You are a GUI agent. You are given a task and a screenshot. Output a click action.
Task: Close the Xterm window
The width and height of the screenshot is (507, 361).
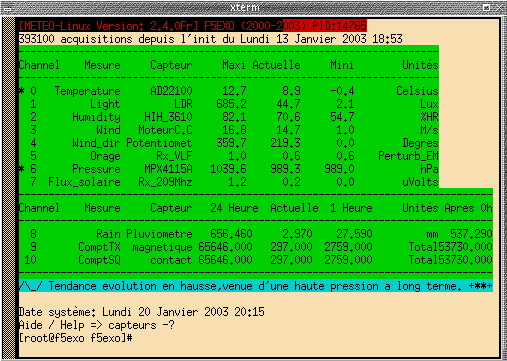pos(500,7)
